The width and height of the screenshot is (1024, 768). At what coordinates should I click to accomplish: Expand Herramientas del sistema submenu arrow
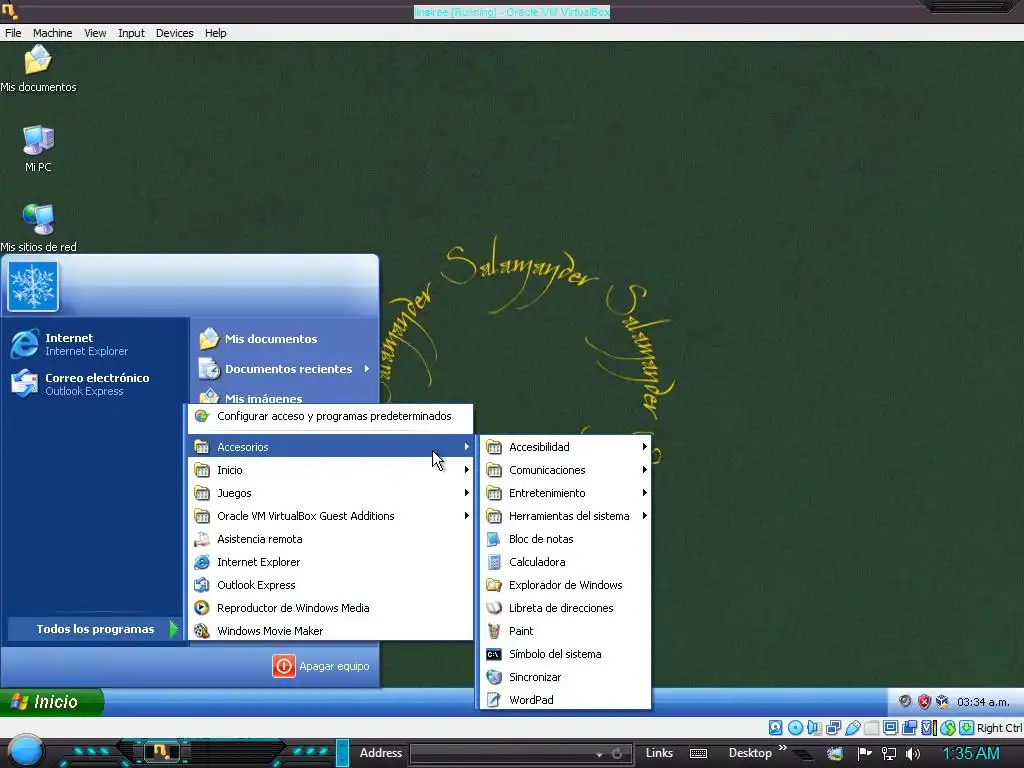point(645,516)
